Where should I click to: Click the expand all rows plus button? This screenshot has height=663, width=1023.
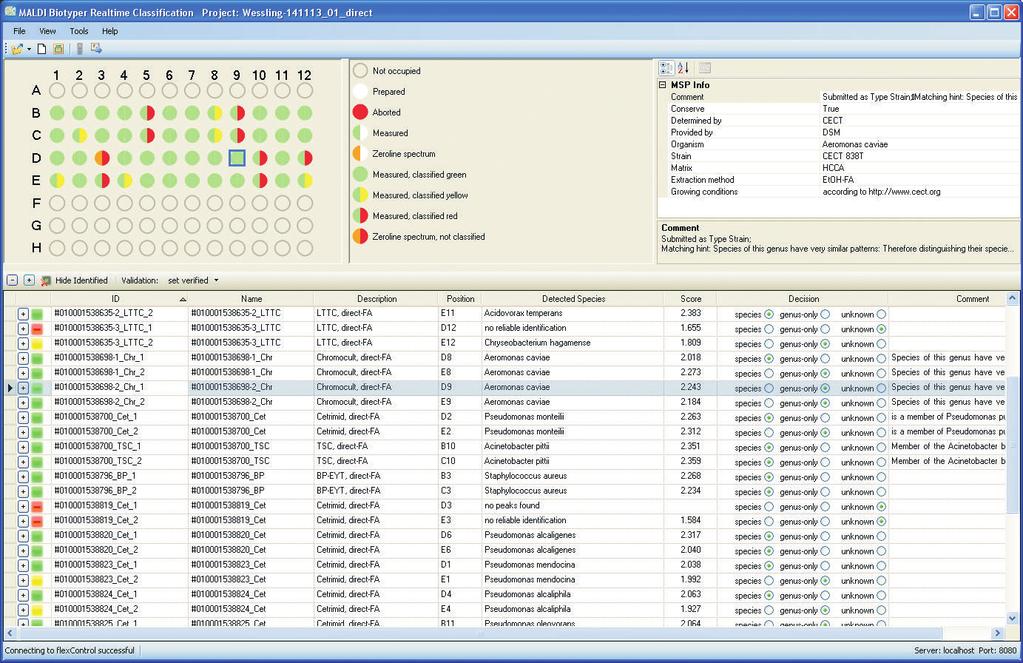click(29, 281)
